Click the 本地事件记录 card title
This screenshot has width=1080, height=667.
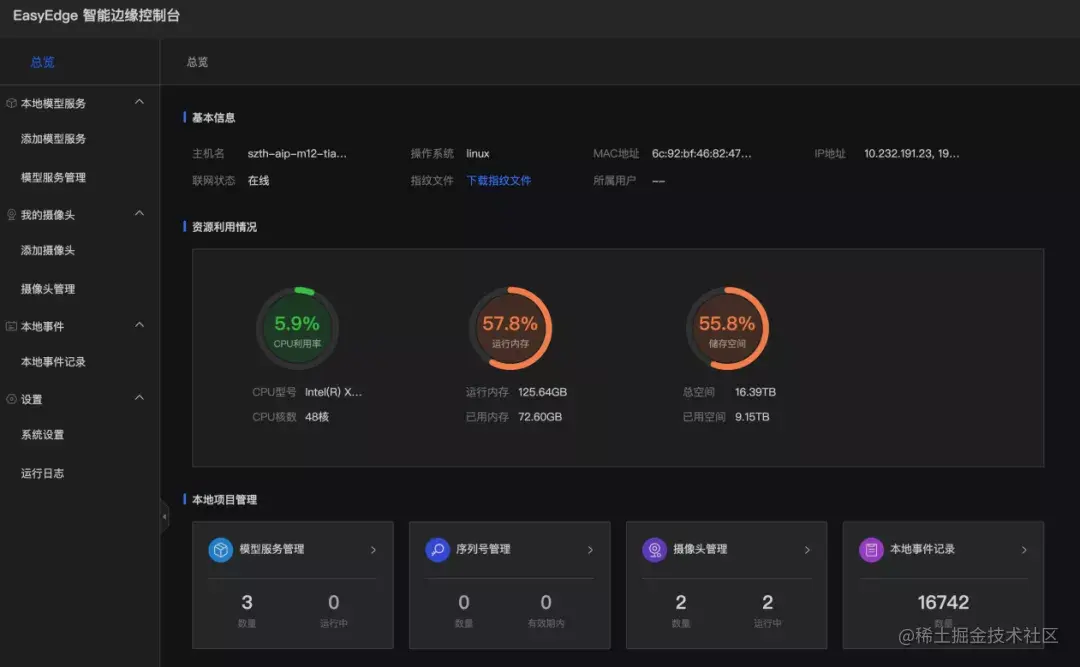point(922,549)
